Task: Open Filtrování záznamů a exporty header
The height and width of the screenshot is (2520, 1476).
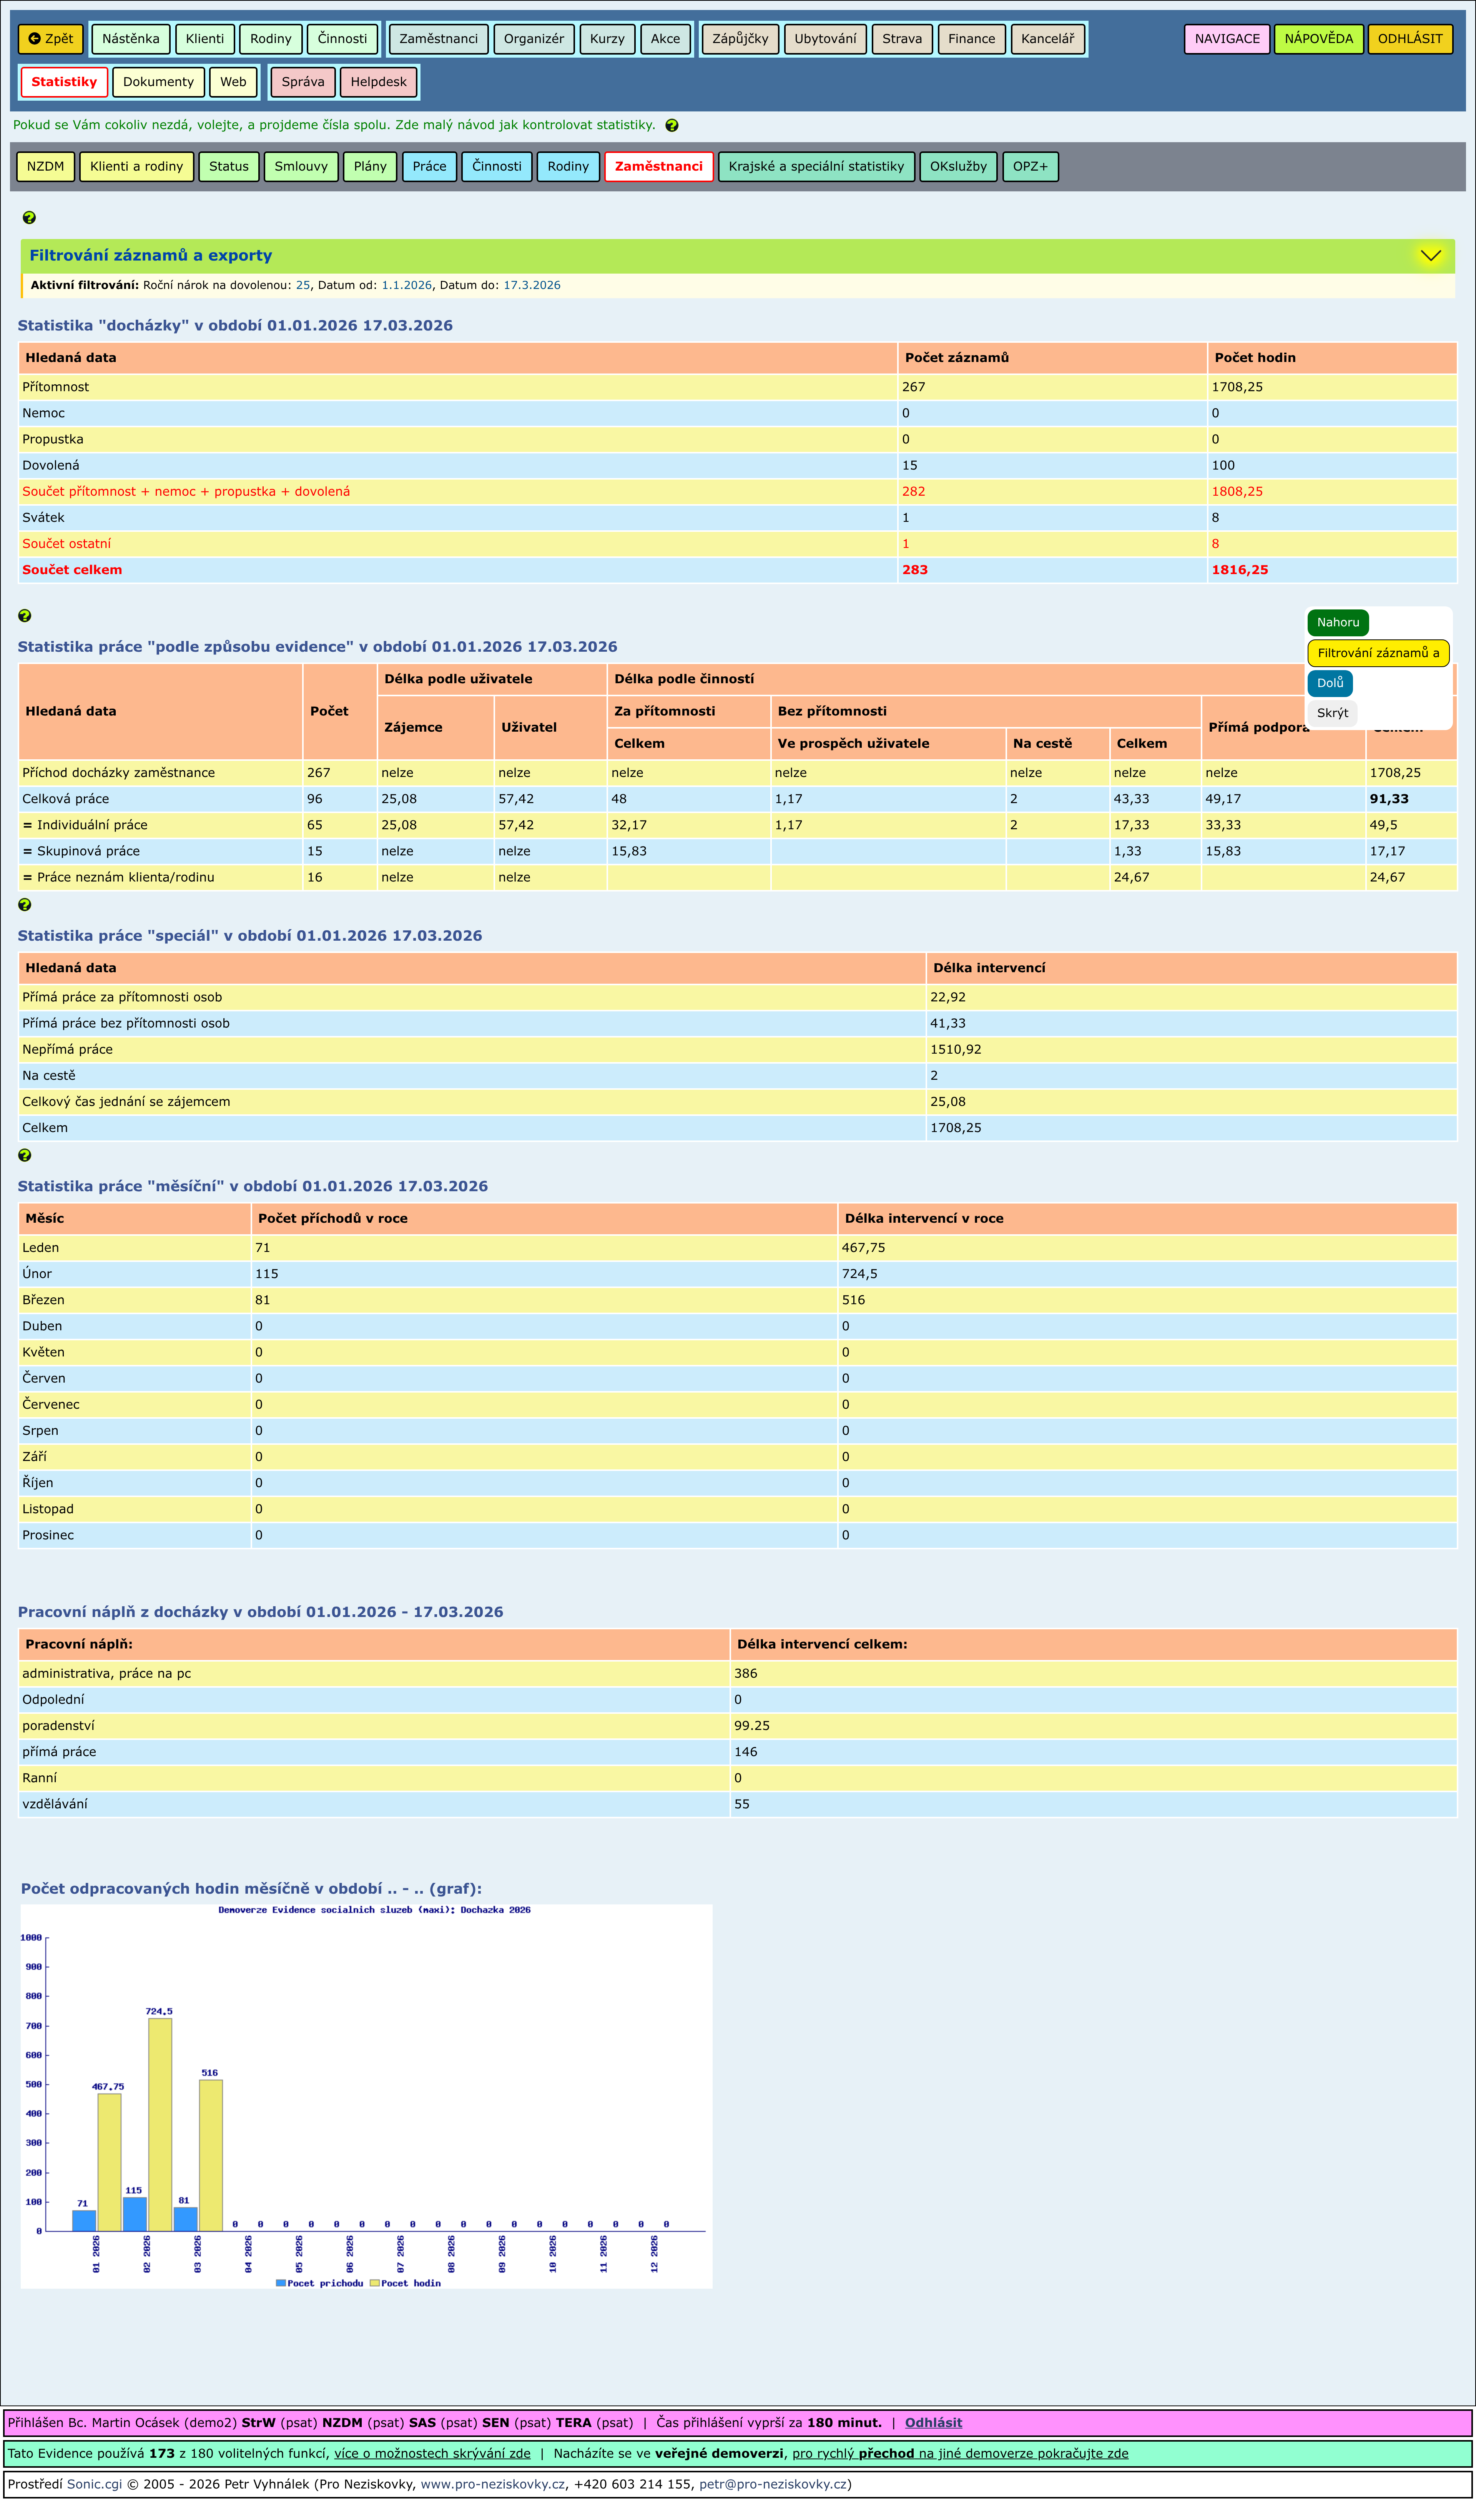Action: (x=150, y=255)
